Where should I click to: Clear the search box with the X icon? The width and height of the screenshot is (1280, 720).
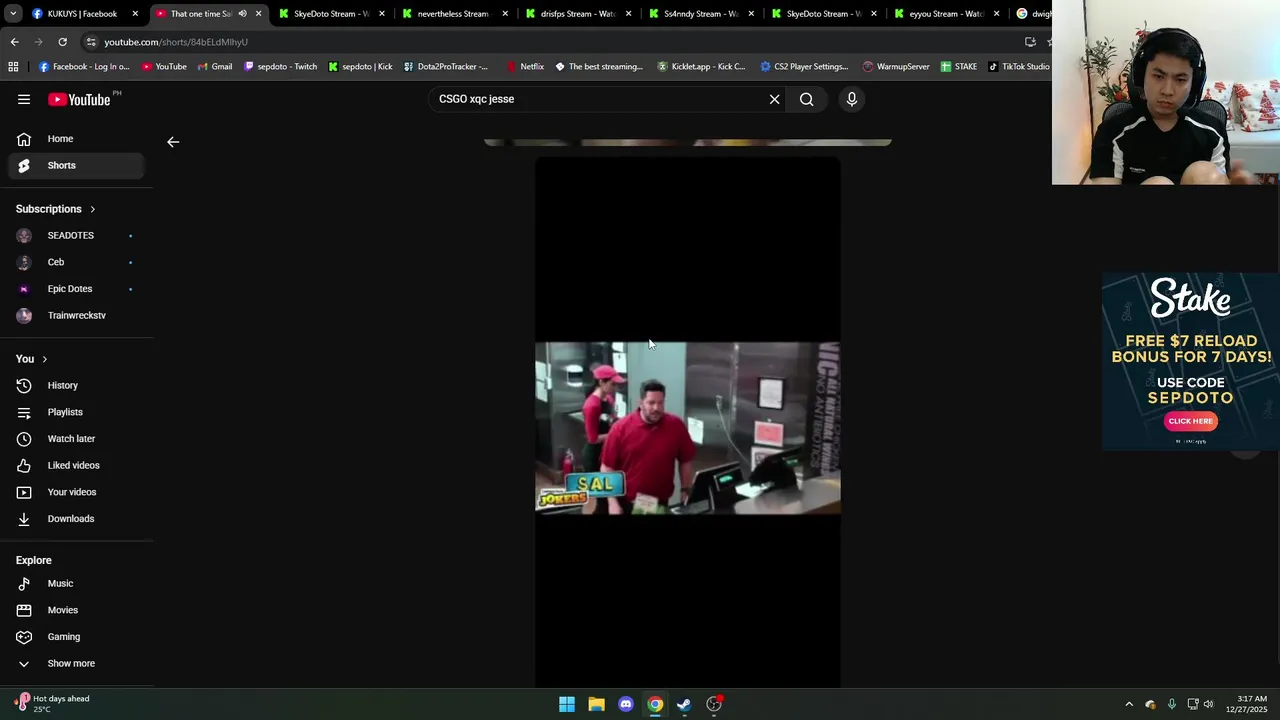click(774, 99)
